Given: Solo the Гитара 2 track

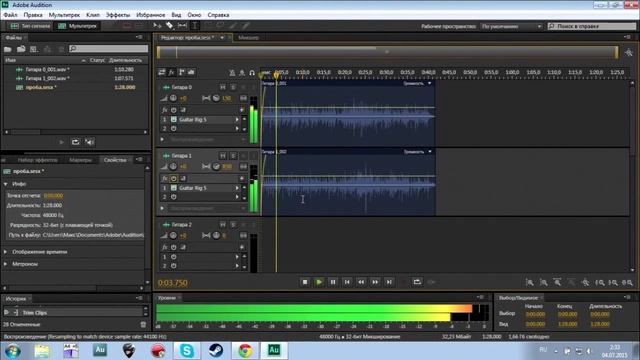Looking at the screenshot, I should pos(233,224).
